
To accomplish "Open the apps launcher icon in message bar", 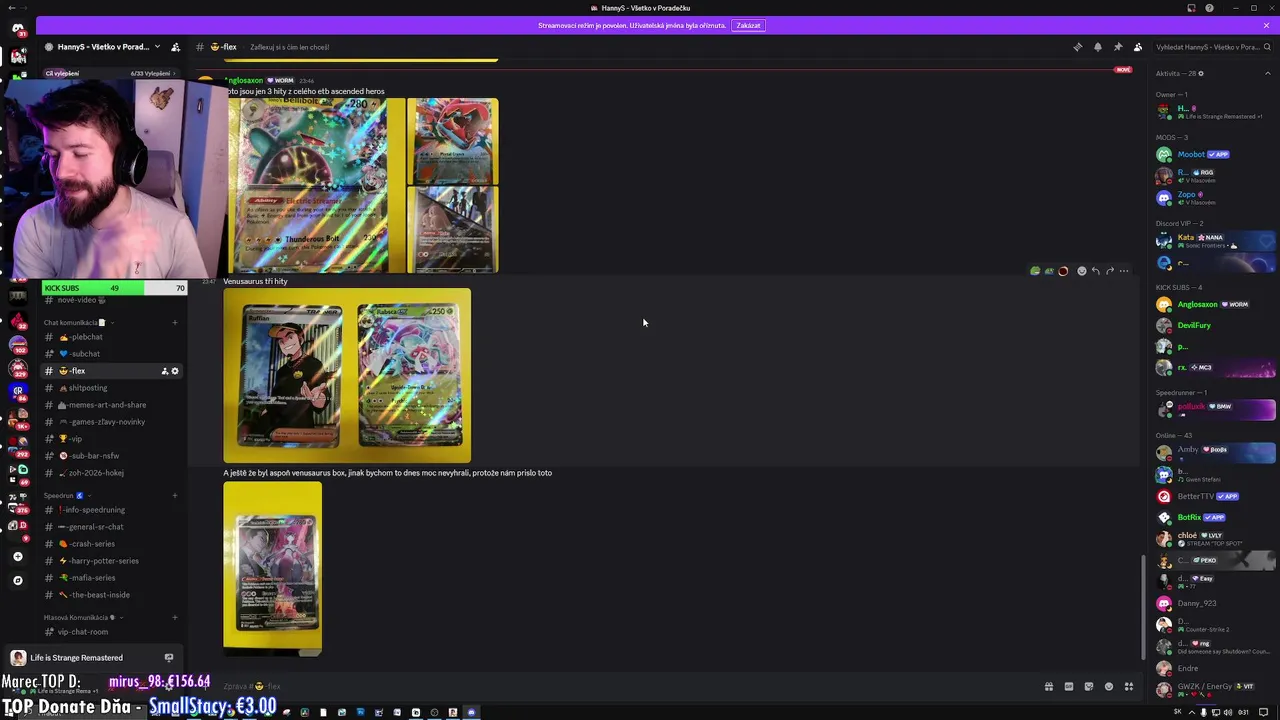I will pyautogui.click(x=1129, y=687).
